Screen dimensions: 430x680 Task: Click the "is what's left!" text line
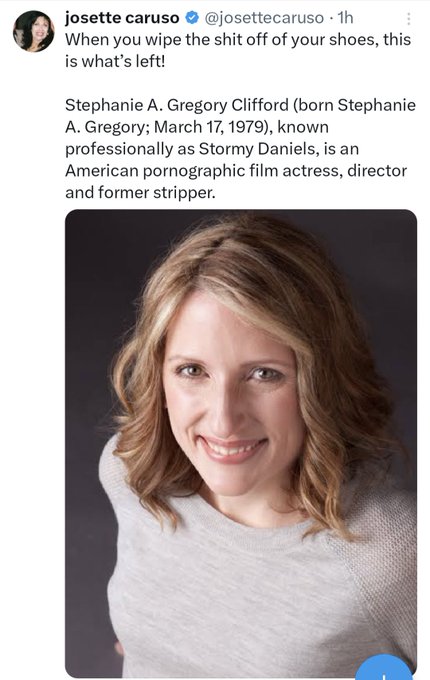click(x=115, y=61)
